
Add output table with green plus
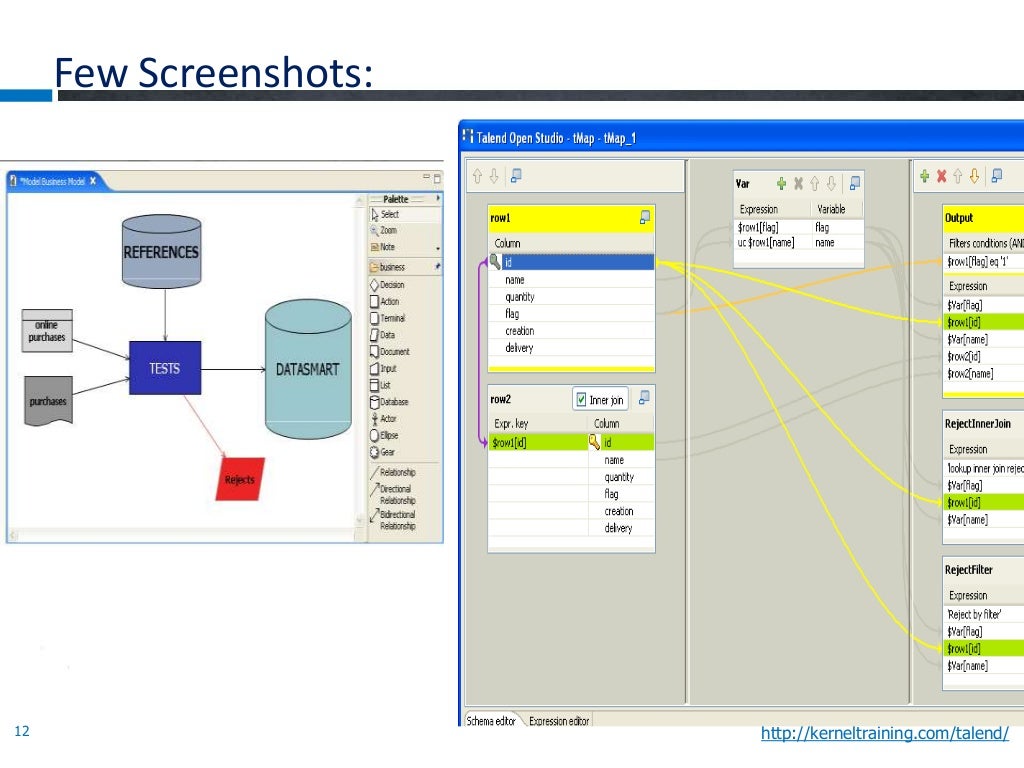pyautogui.click(x=925, y=176)
